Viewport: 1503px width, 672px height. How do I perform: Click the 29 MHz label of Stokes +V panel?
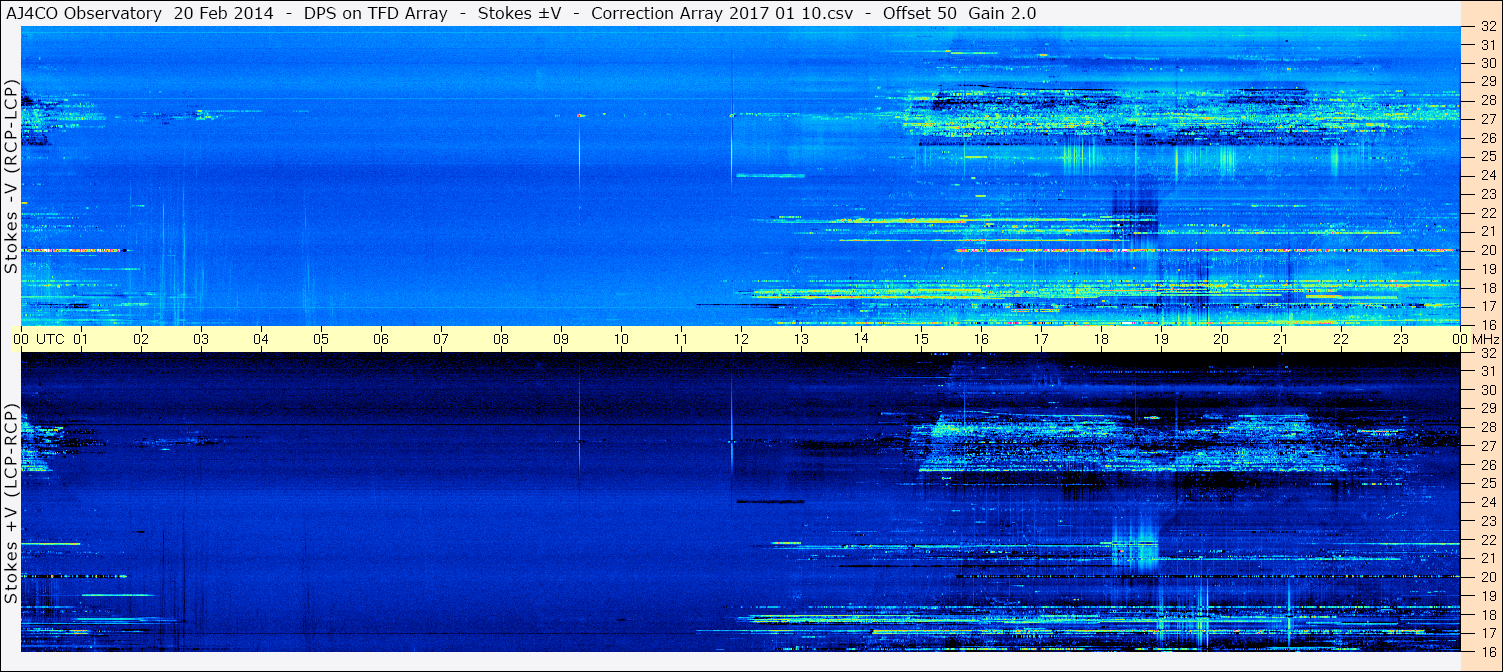[1488, 409]
